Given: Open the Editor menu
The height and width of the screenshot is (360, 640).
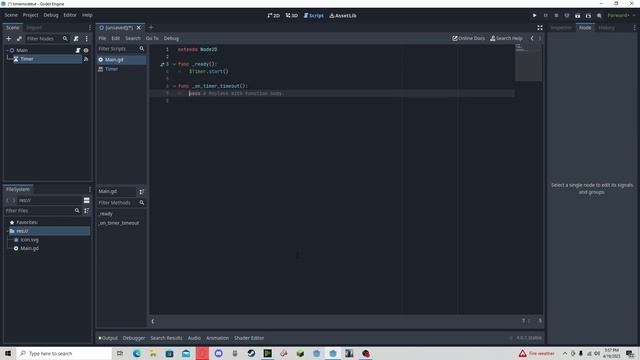Looking at the screenshot, I should 70,15.
